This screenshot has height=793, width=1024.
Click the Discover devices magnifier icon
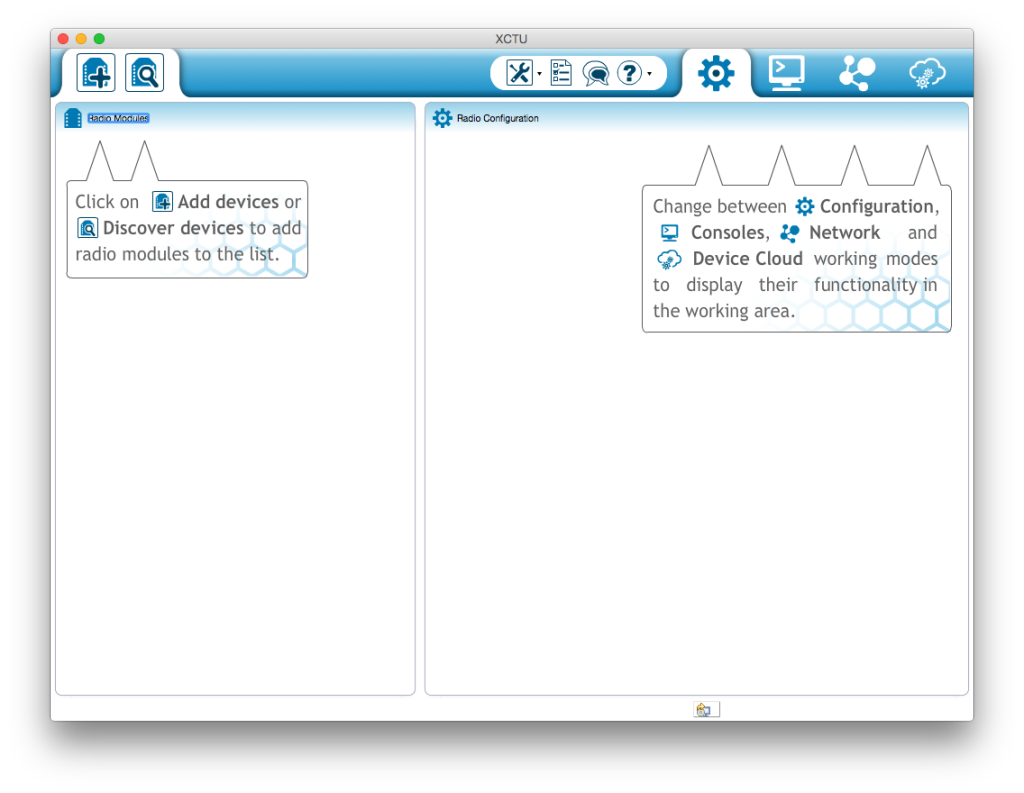pos(144,73)
